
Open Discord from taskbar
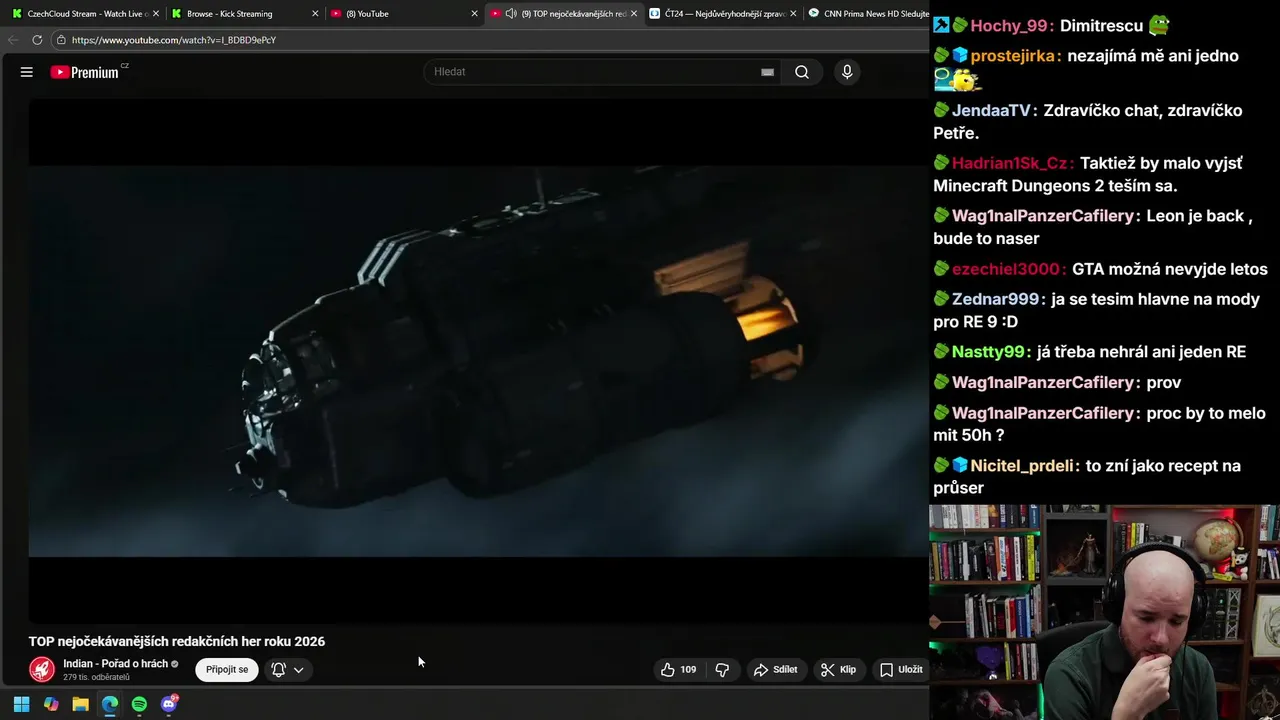tap(169, 704)
